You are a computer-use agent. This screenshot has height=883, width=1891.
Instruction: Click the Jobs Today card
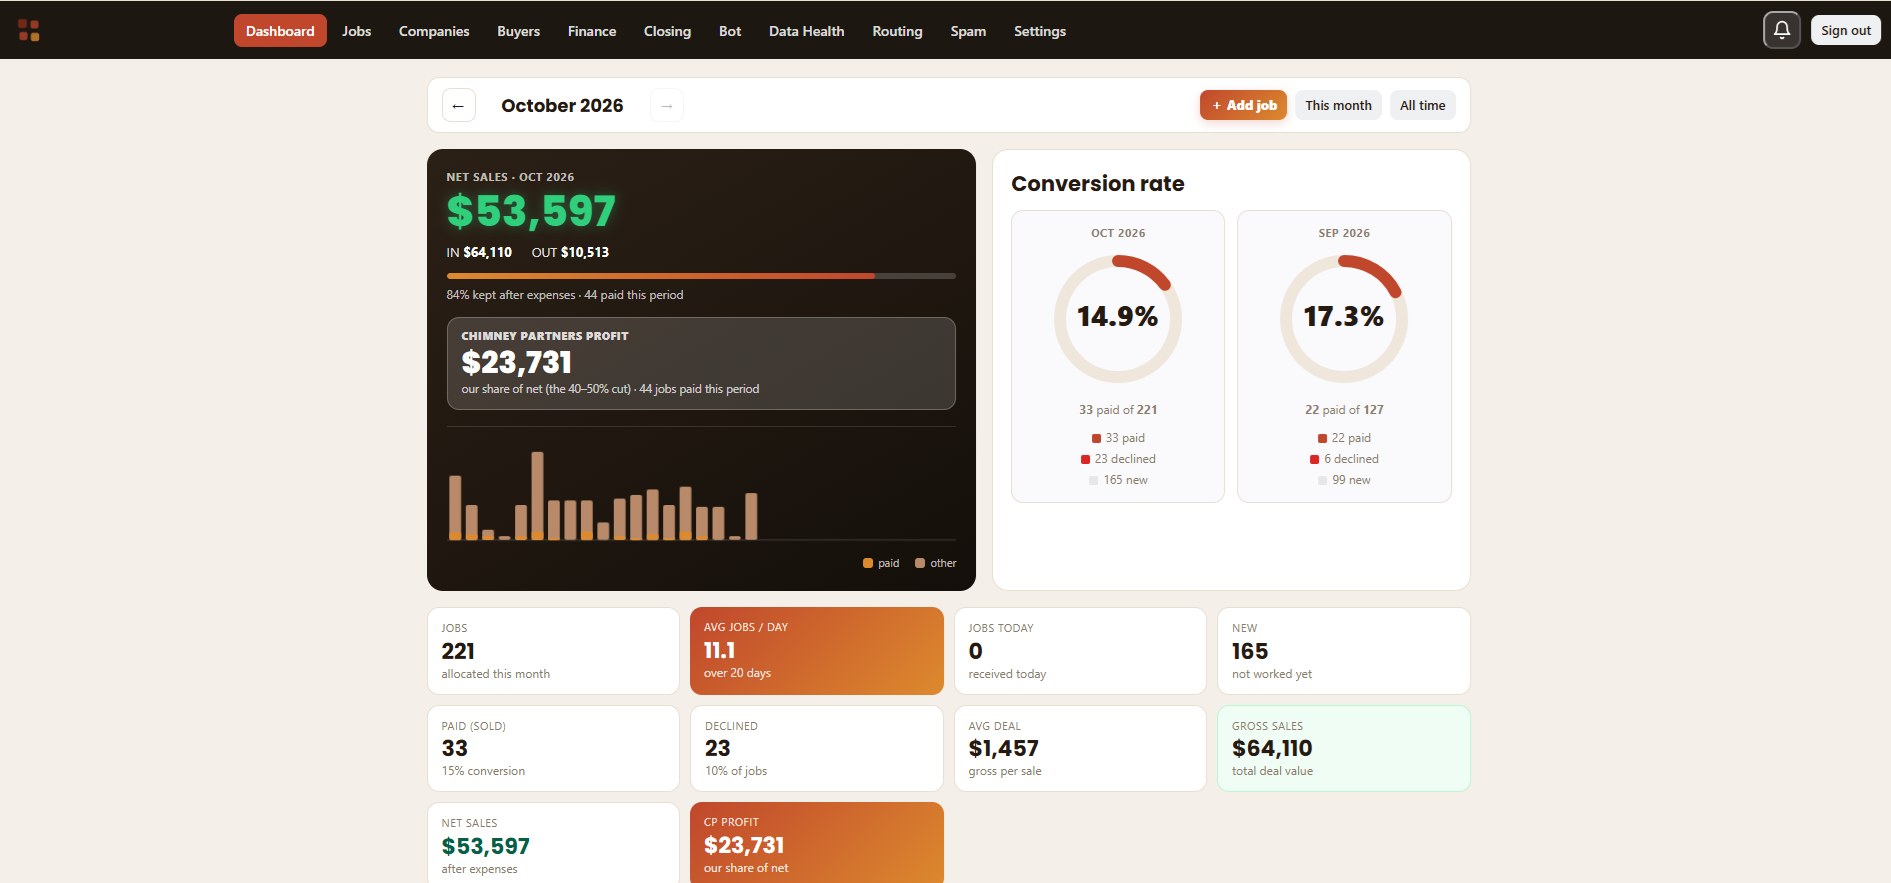(x=1080, y=651)
